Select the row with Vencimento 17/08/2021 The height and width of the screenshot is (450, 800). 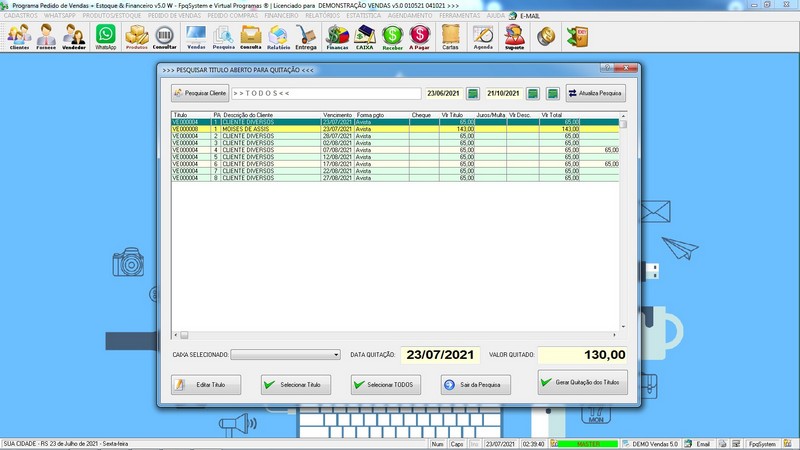[395, 164]
